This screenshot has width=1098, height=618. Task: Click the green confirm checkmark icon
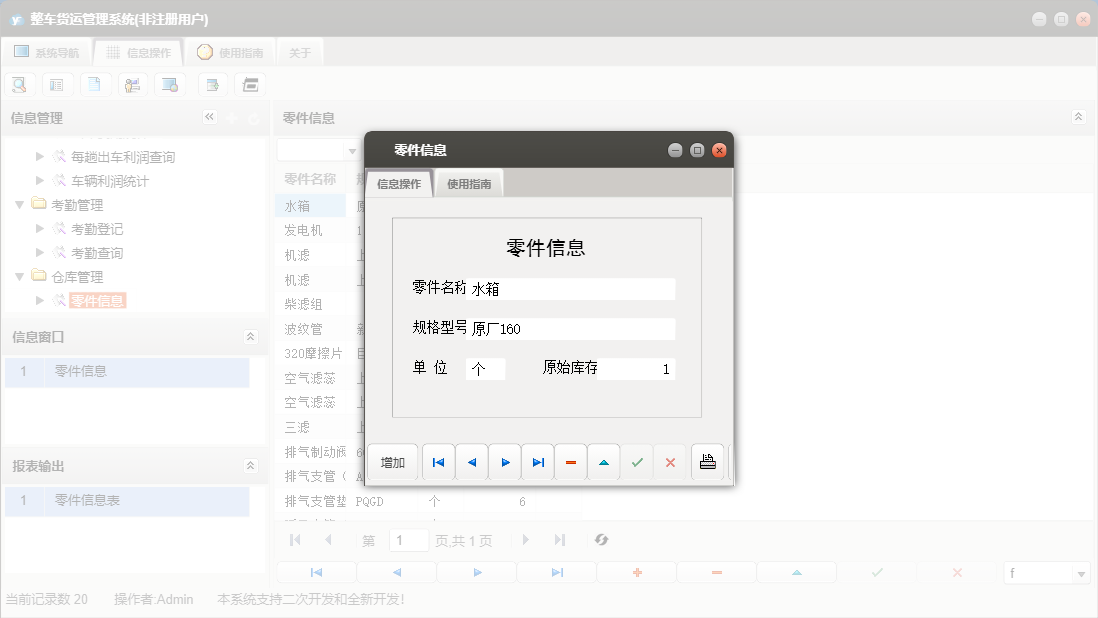(x=637, y=461)
